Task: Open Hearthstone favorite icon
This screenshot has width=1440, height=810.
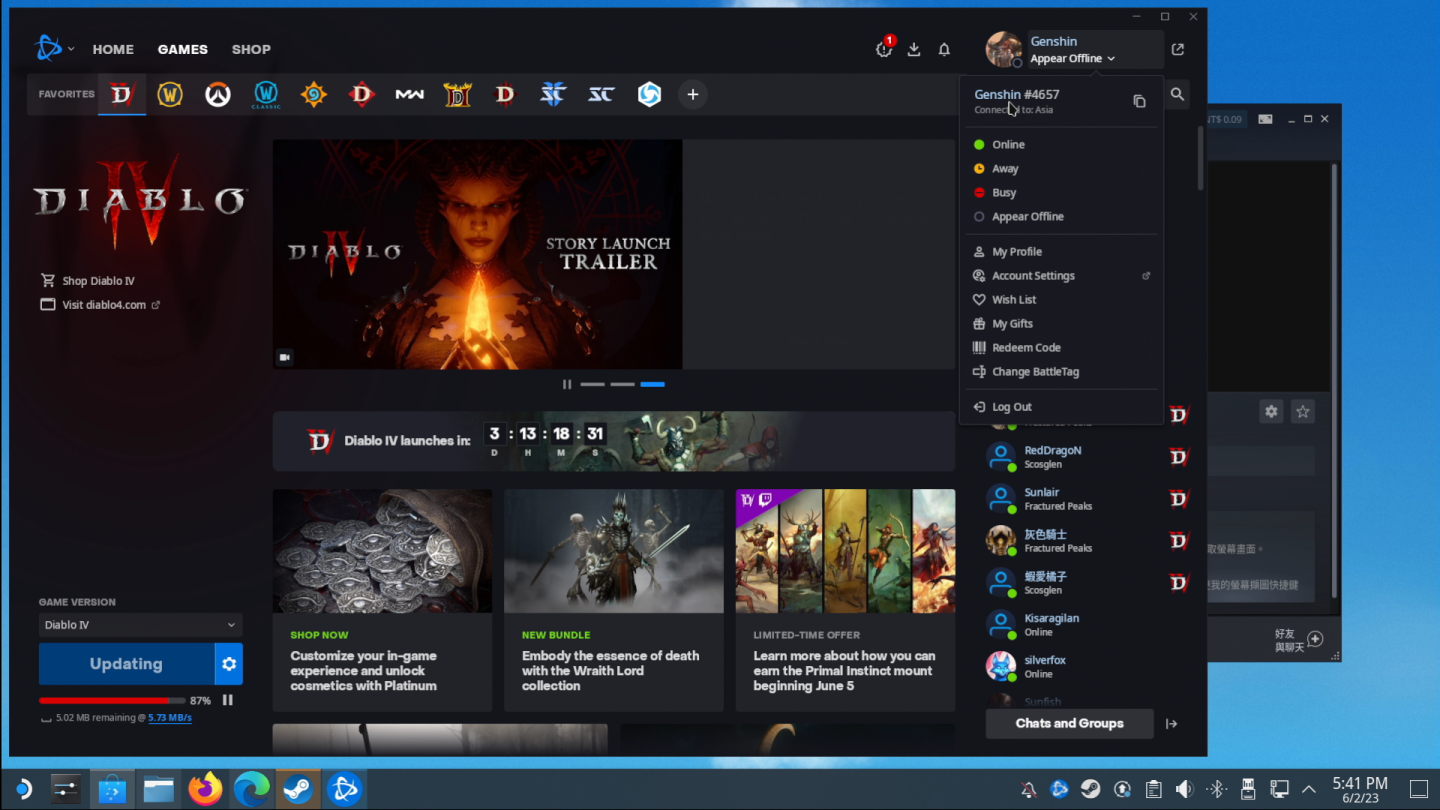Action: point(314,95)
